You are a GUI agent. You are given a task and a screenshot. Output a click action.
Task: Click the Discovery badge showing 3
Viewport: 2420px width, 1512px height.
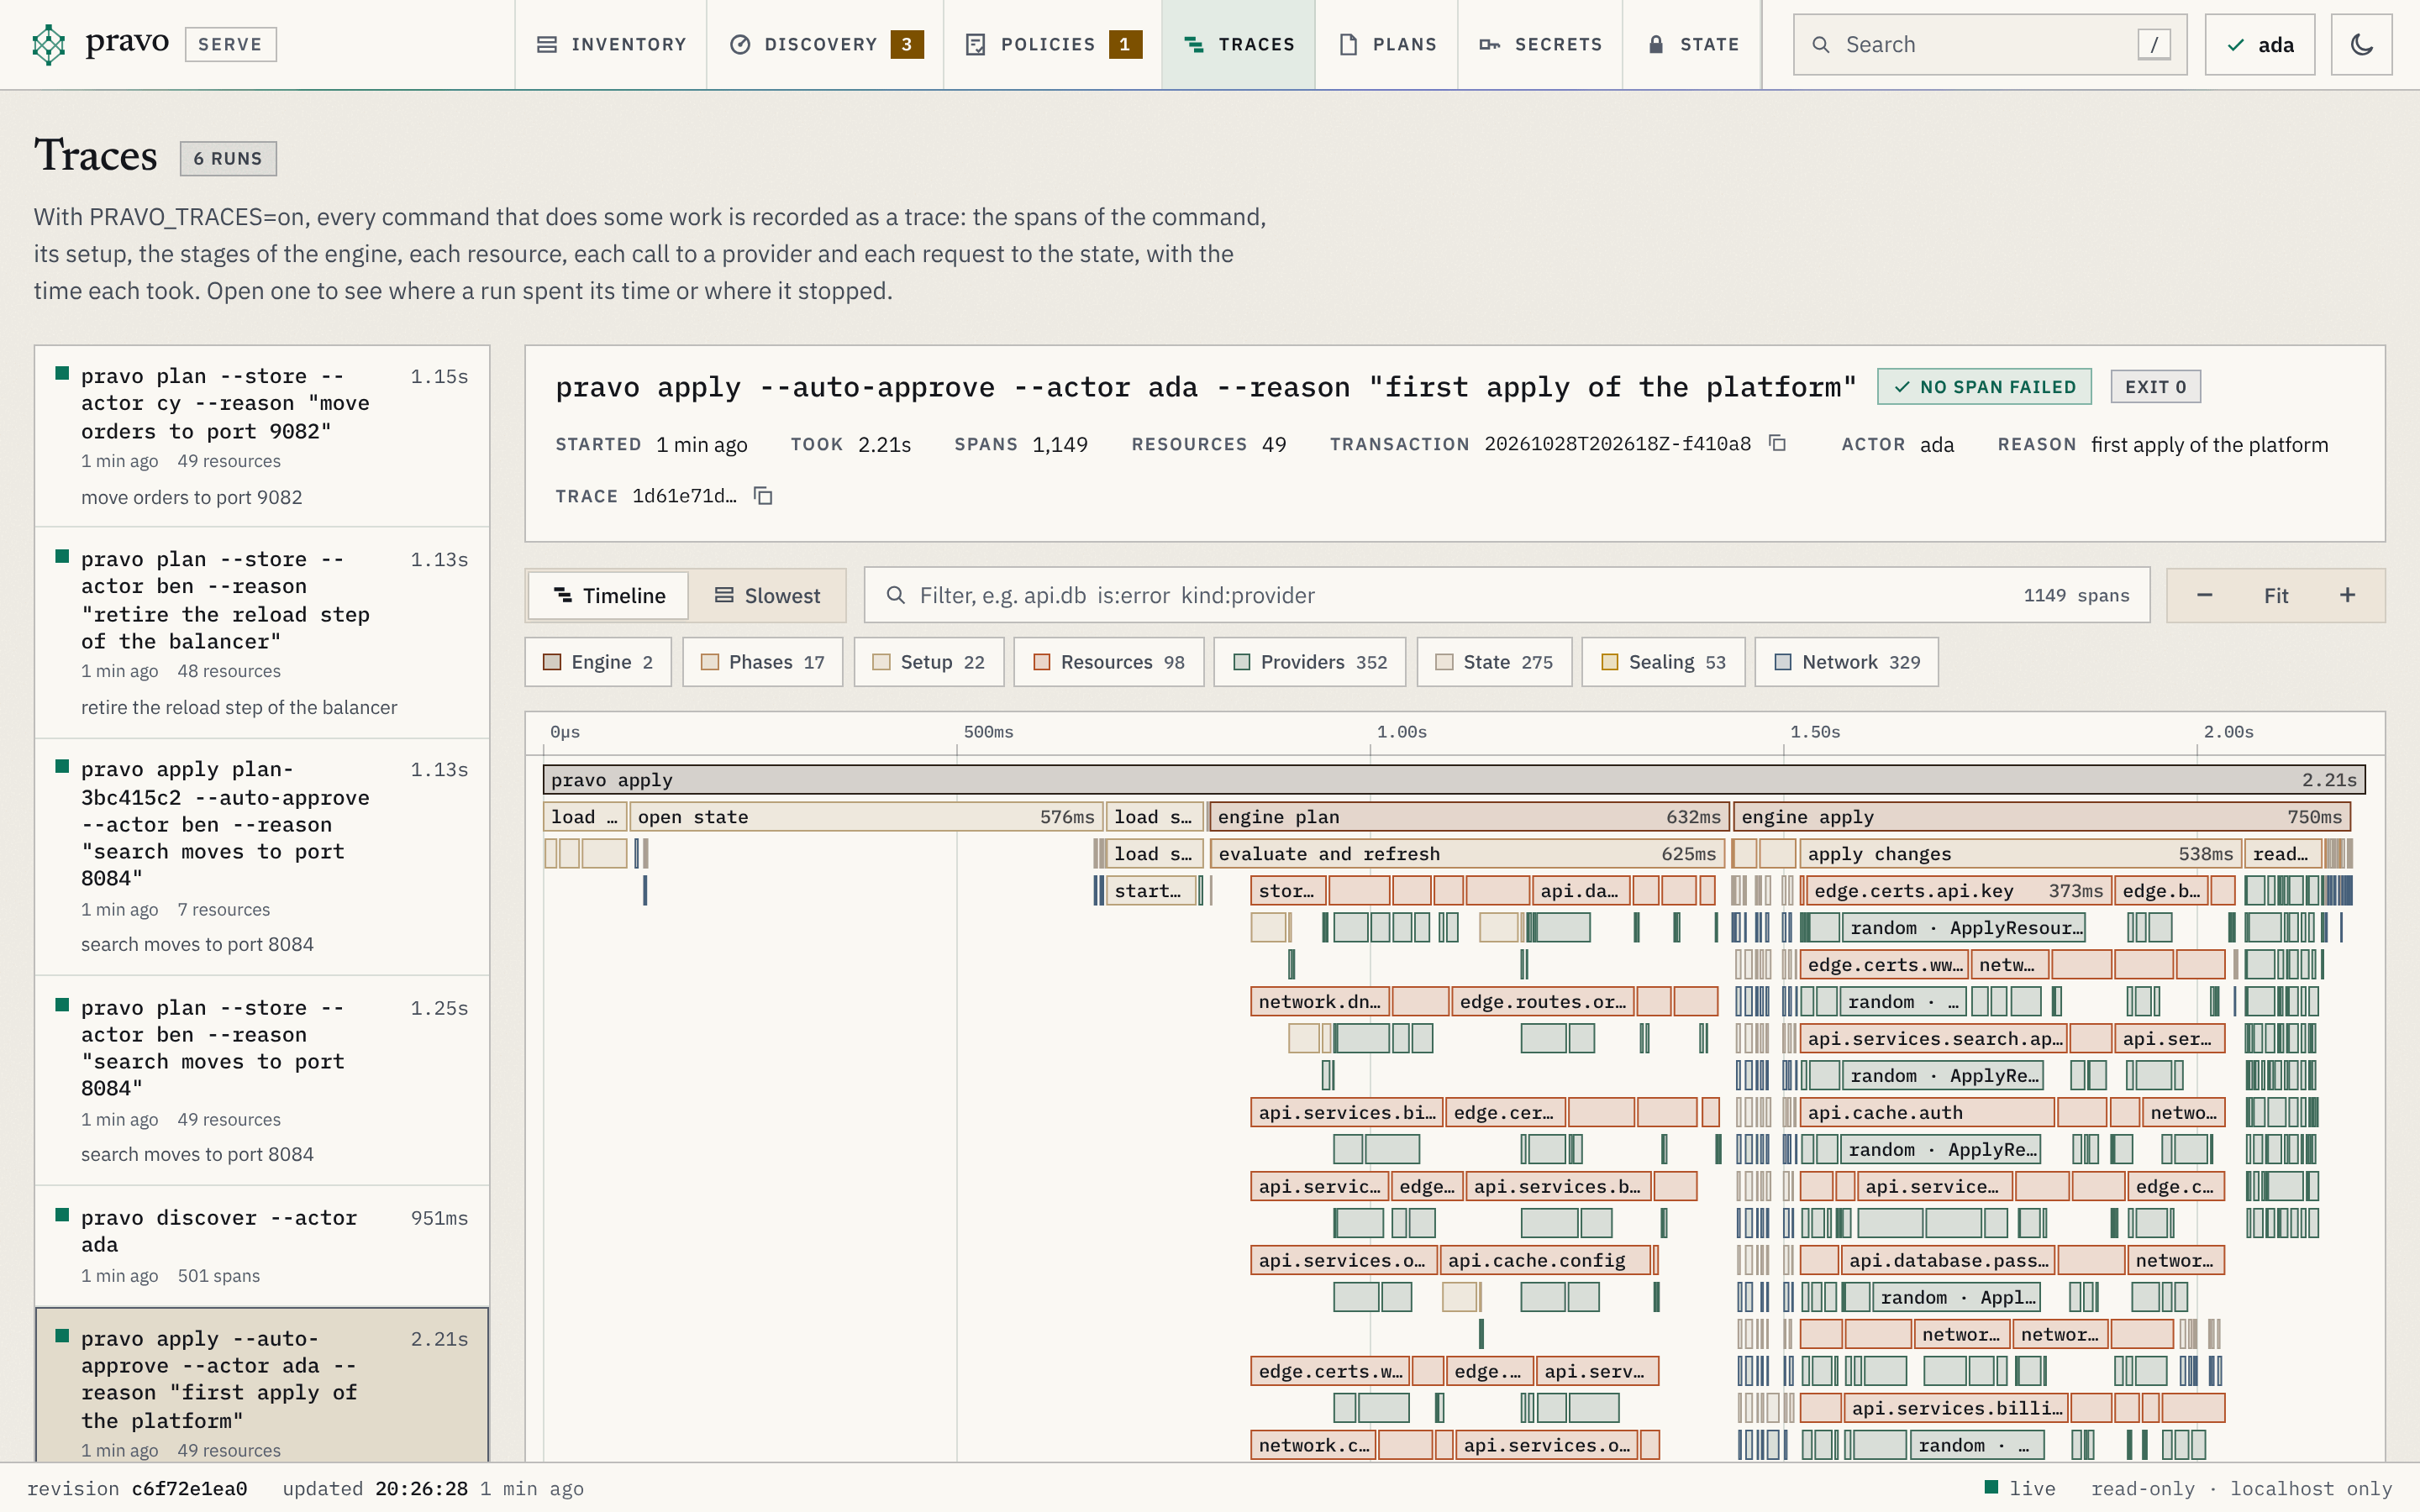click(x=906, y=44)
